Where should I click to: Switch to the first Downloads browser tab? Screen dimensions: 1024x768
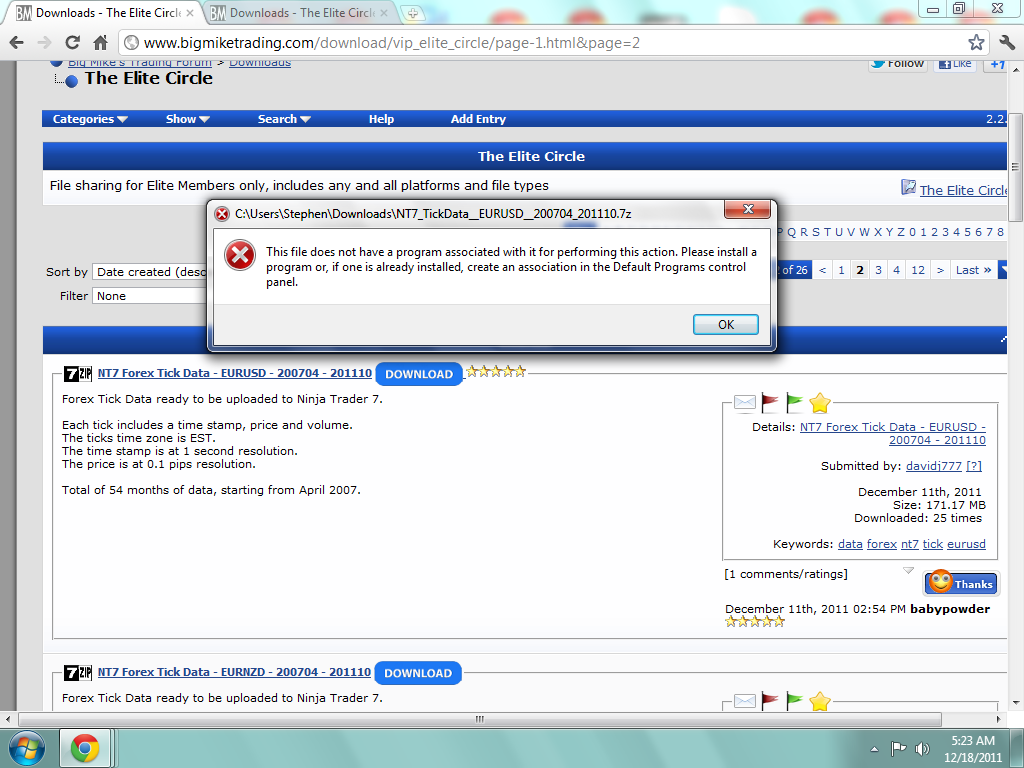tap(104, 12)
